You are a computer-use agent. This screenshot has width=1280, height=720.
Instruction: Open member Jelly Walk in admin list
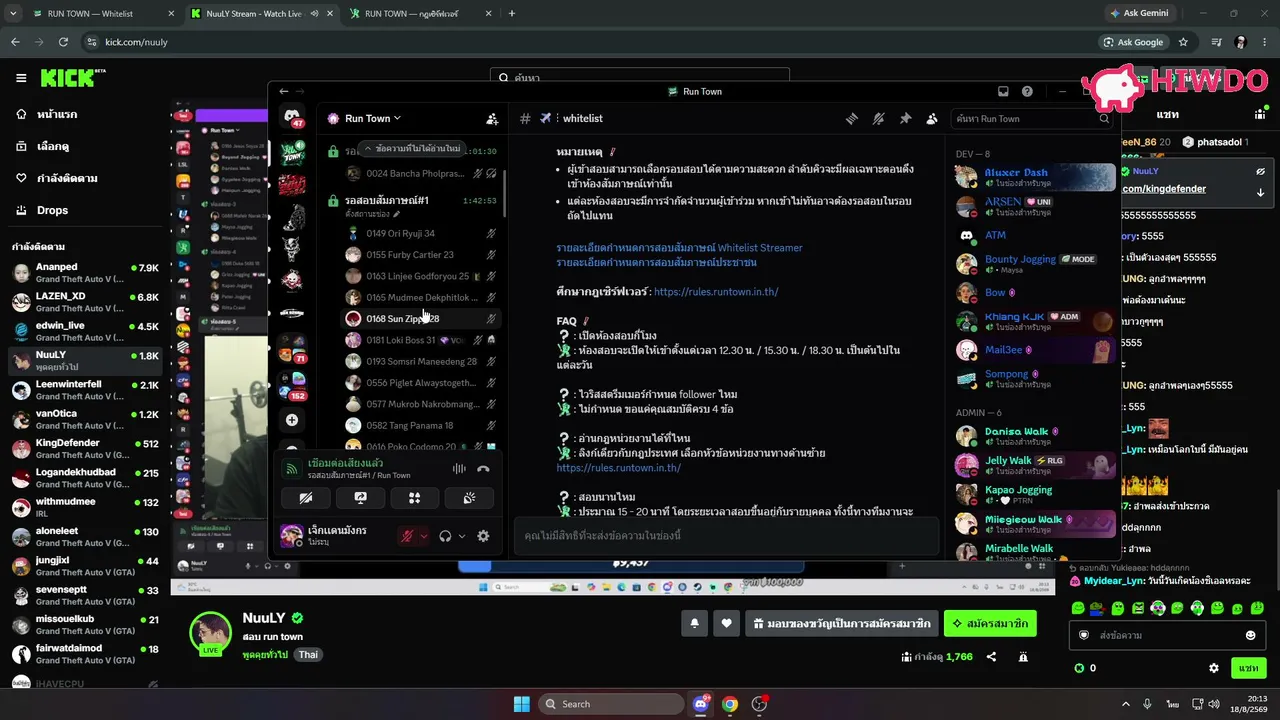[x=1034, y=465]
